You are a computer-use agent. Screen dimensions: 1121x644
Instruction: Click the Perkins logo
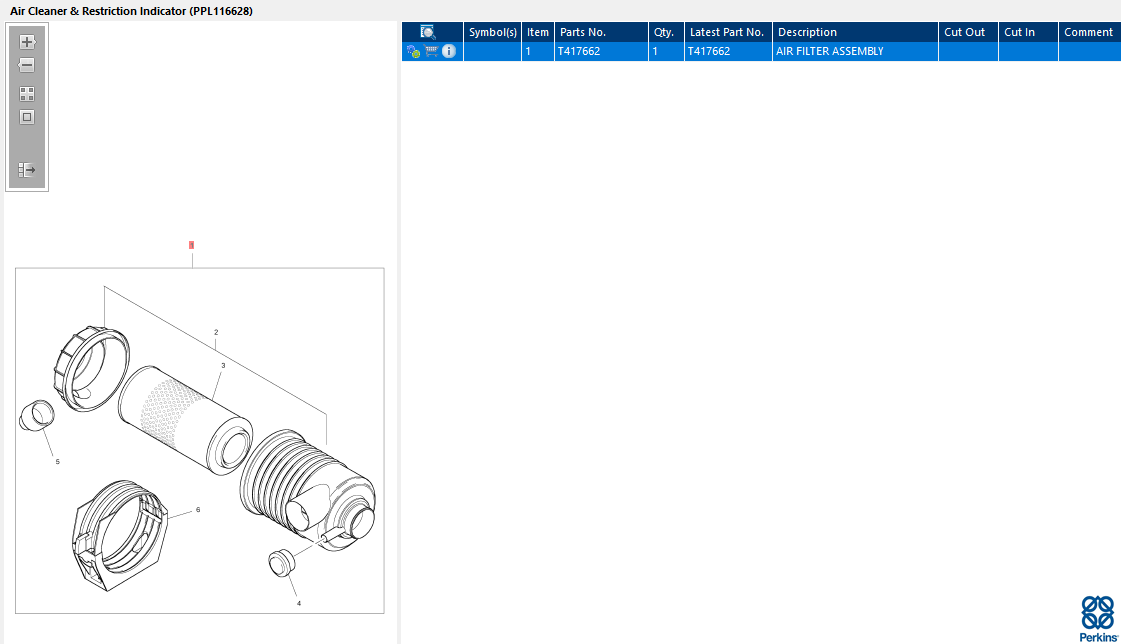(1098, 618)
